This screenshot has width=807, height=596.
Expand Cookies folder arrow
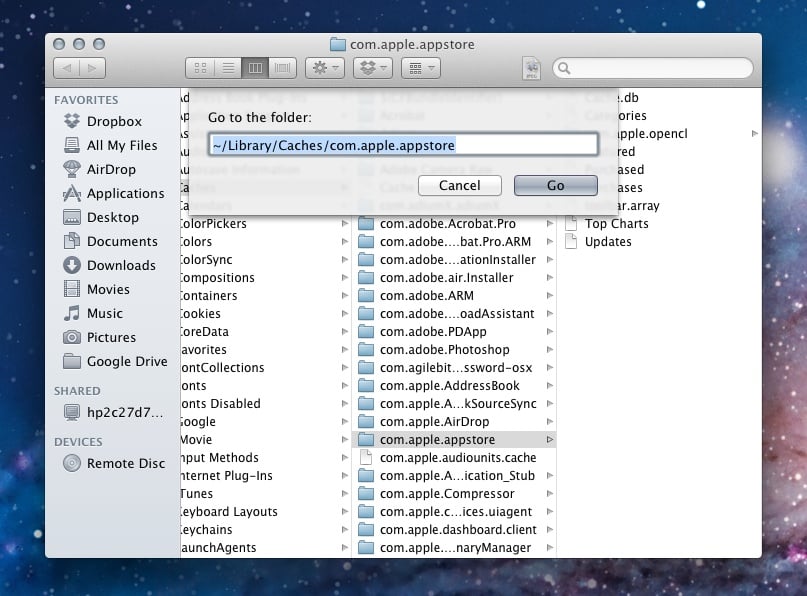click(x=344, y=313)
